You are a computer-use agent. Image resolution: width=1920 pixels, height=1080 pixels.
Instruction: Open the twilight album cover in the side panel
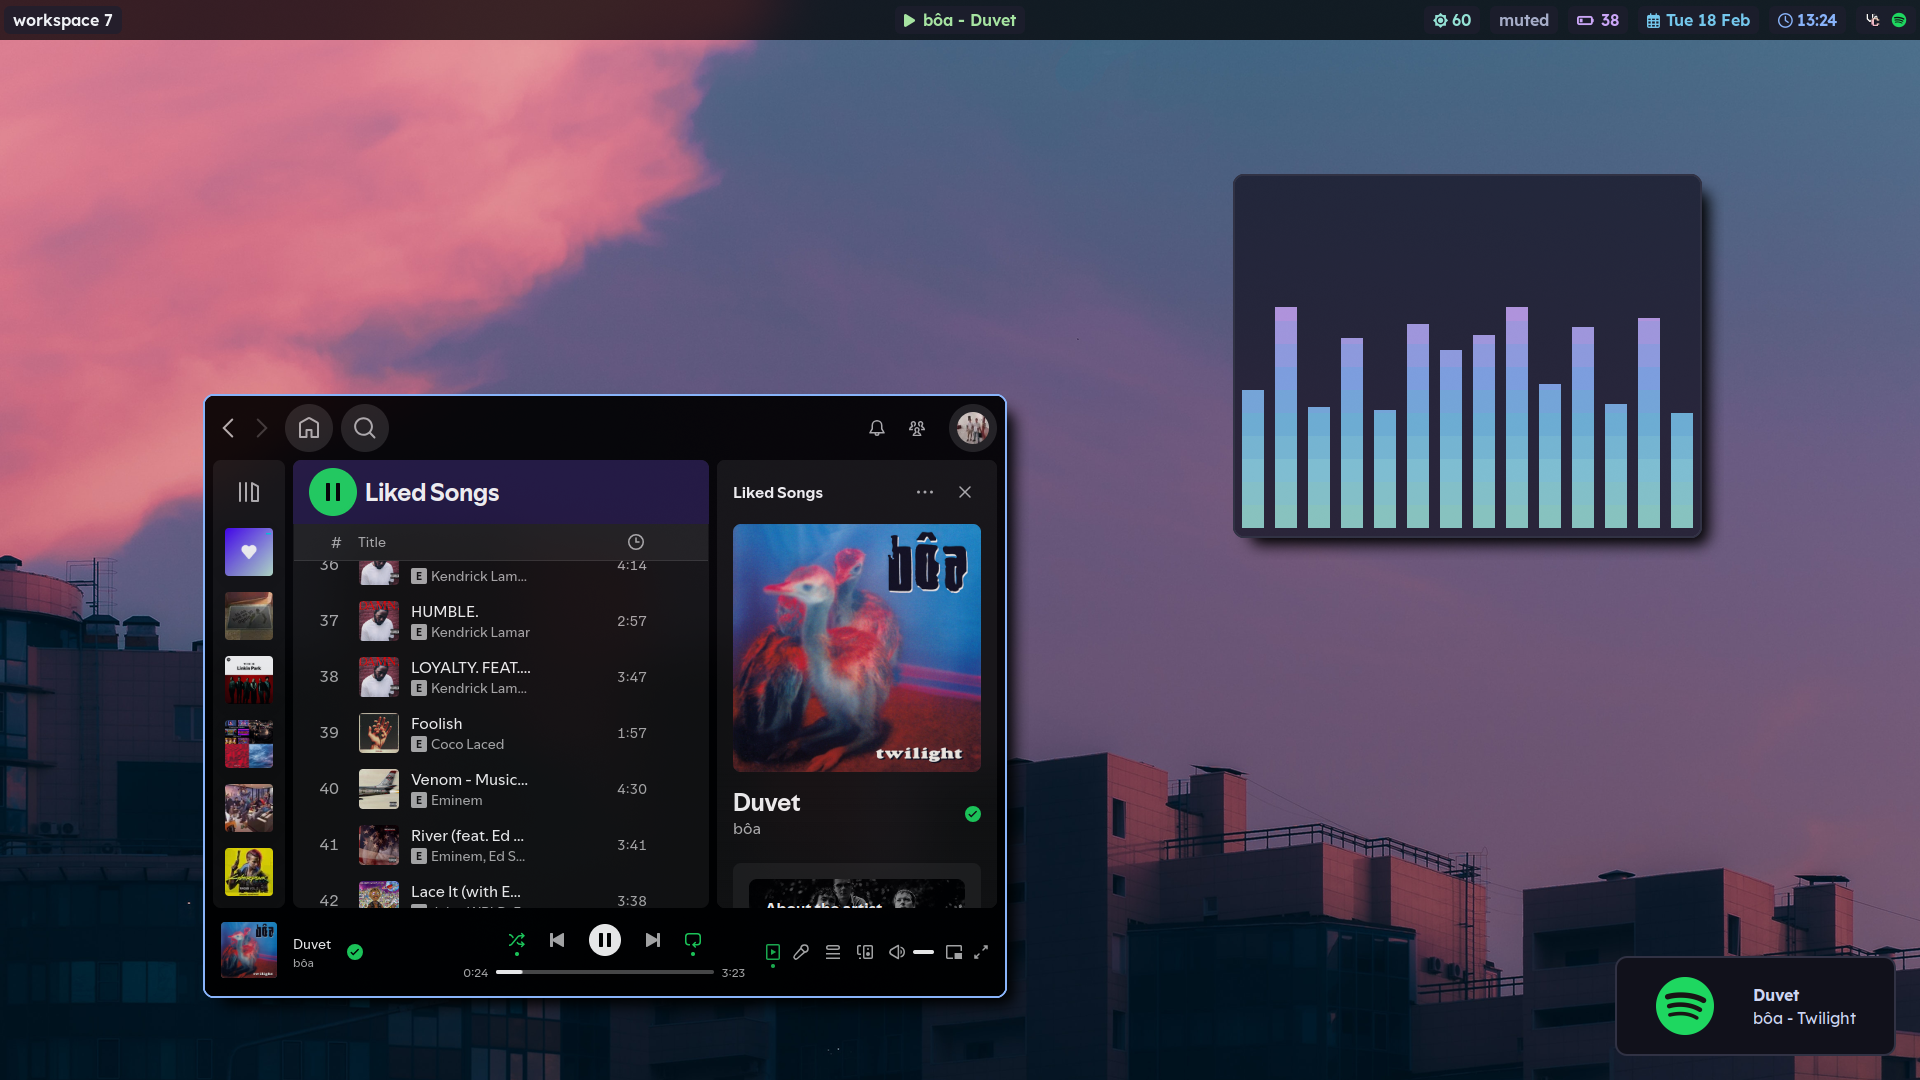coord(857,648)
